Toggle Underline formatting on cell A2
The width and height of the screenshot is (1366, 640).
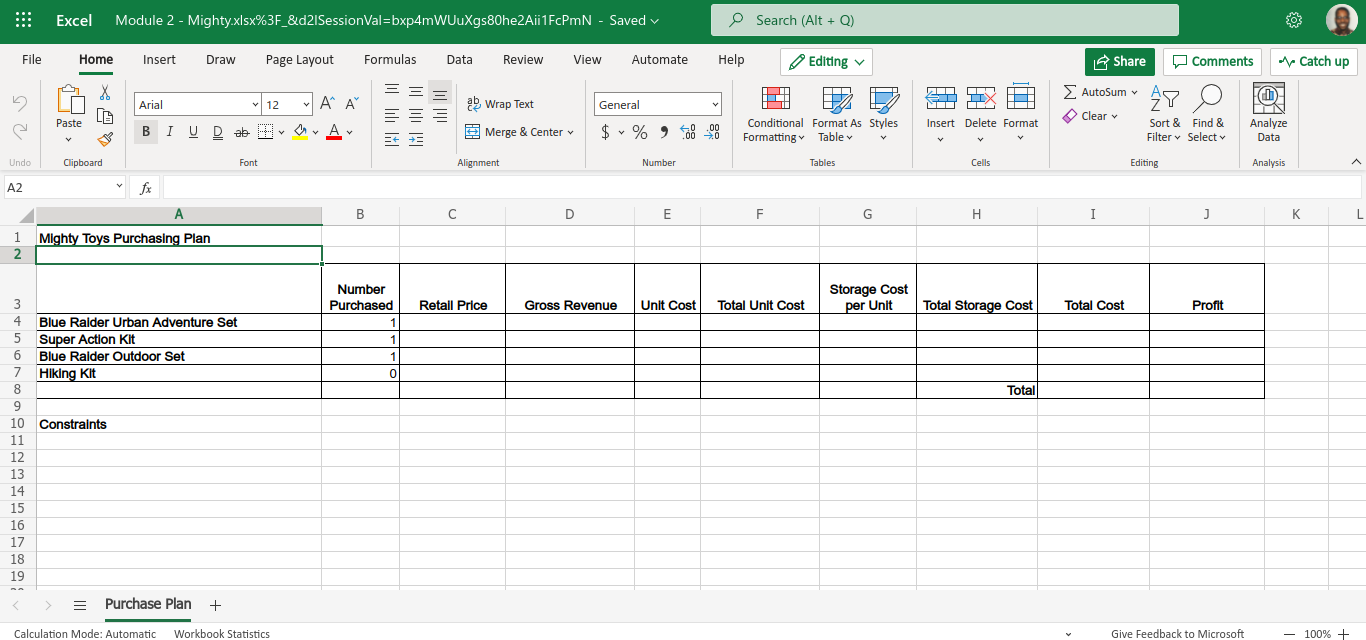pos(193,131)
